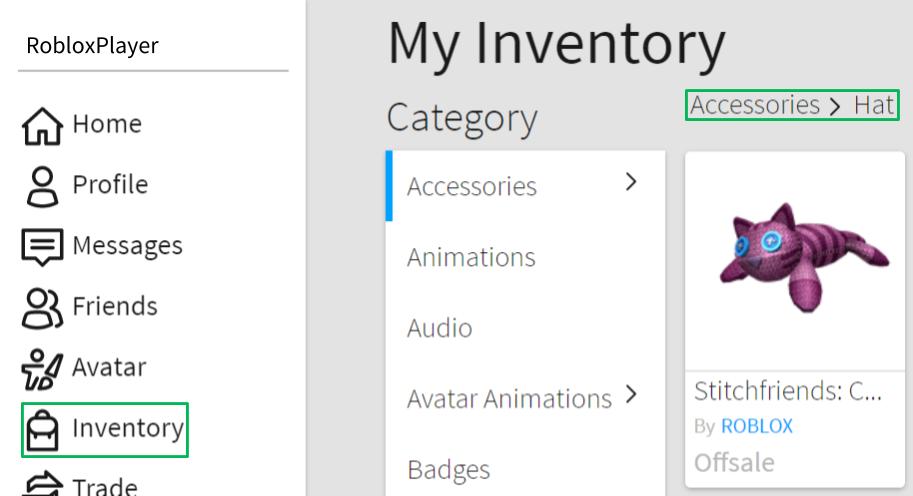Select Avatar Animations category label
Screen dimensions: 913x496
(509, 399)
